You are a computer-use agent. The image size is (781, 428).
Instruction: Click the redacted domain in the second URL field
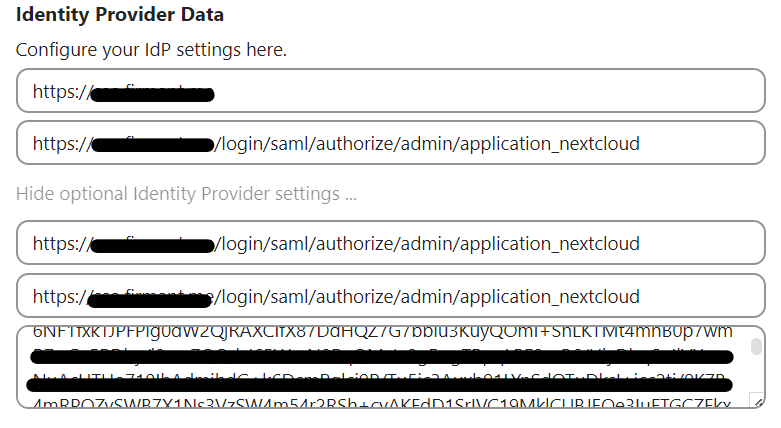coord(152,145)
